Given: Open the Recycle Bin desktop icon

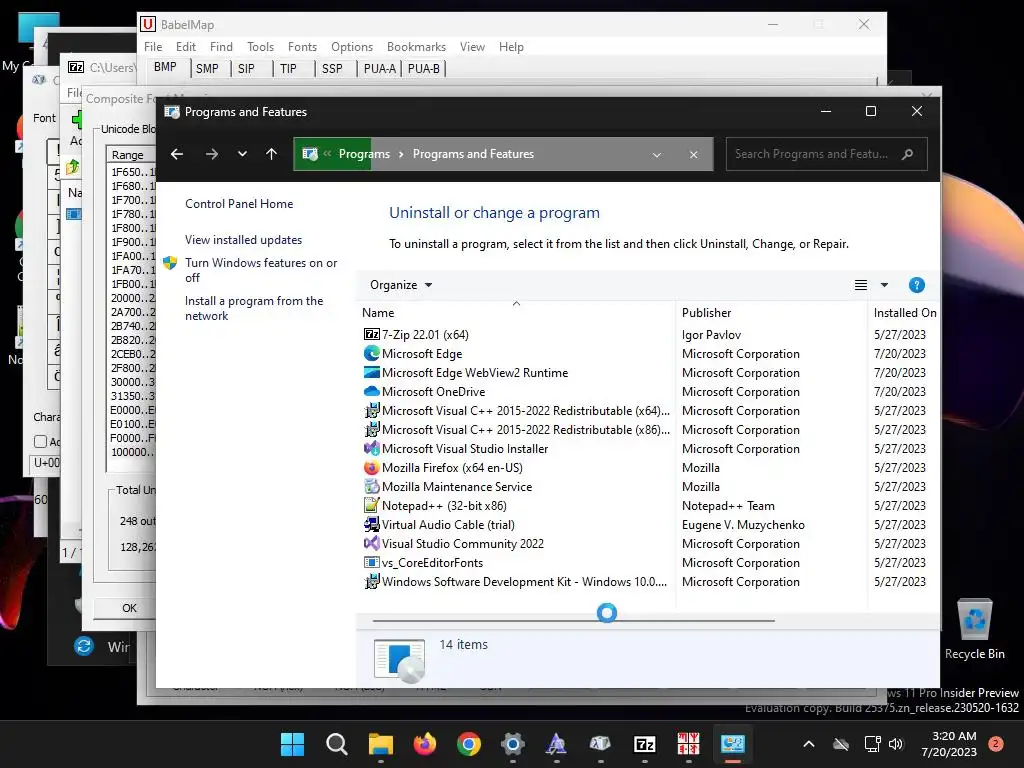Looking at the screenshot, I should [974, 630].
